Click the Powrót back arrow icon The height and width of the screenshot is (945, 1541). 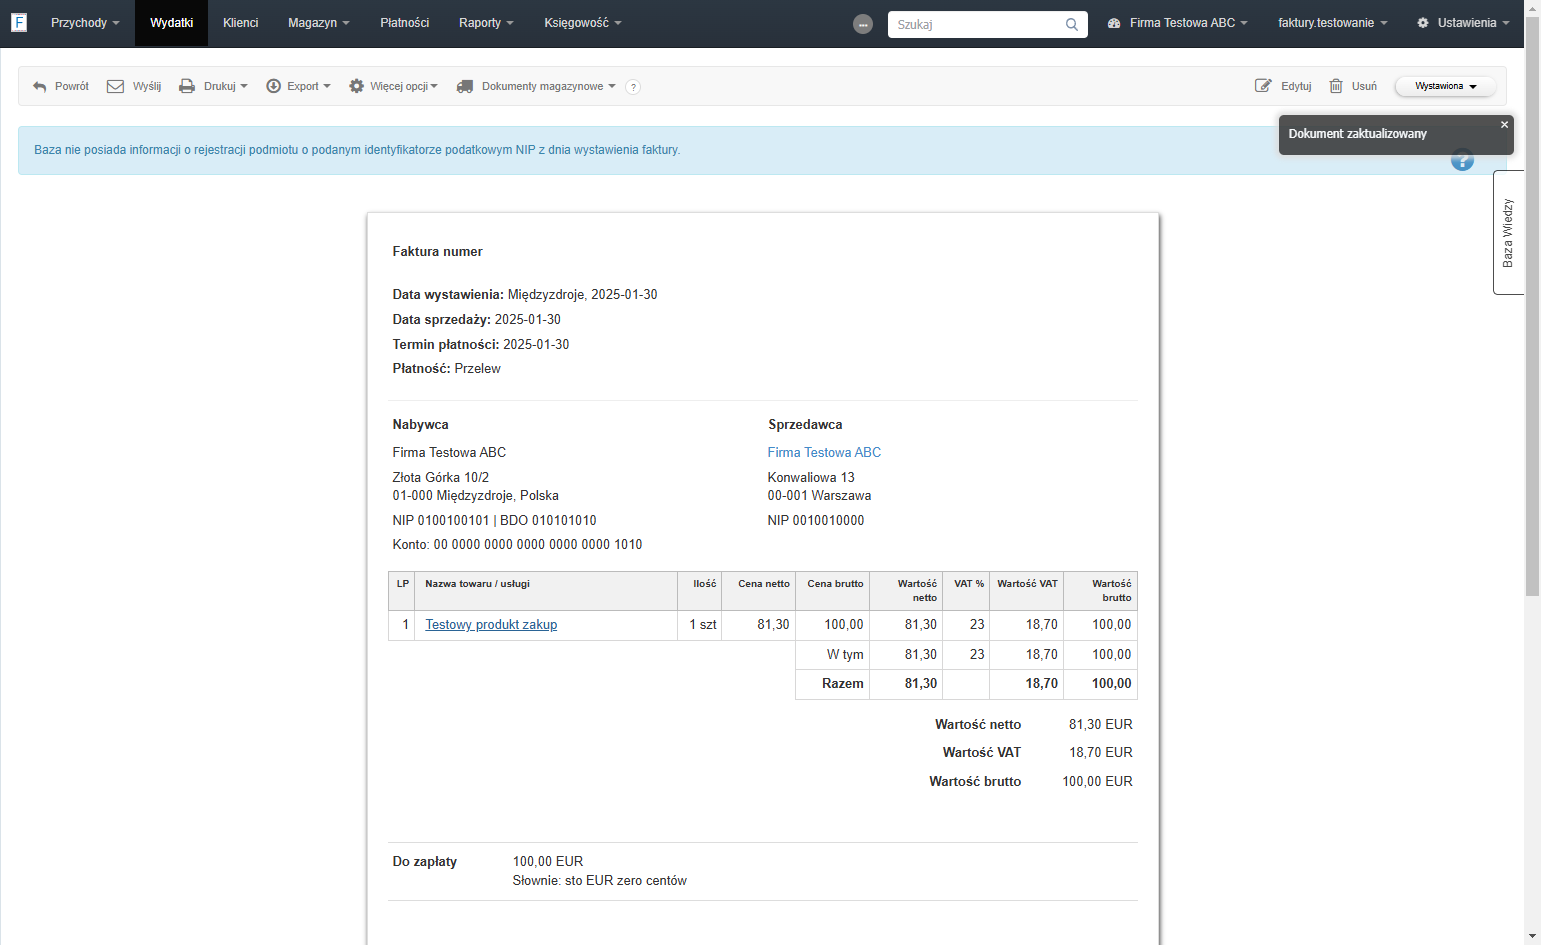click(x=40, y=87)
